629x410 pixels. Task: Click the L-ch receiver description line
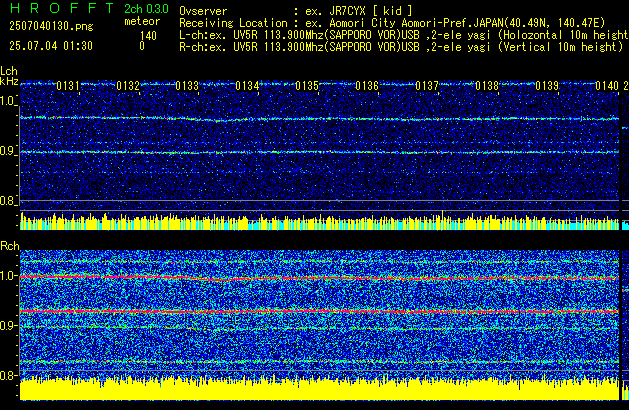(404, 35)
